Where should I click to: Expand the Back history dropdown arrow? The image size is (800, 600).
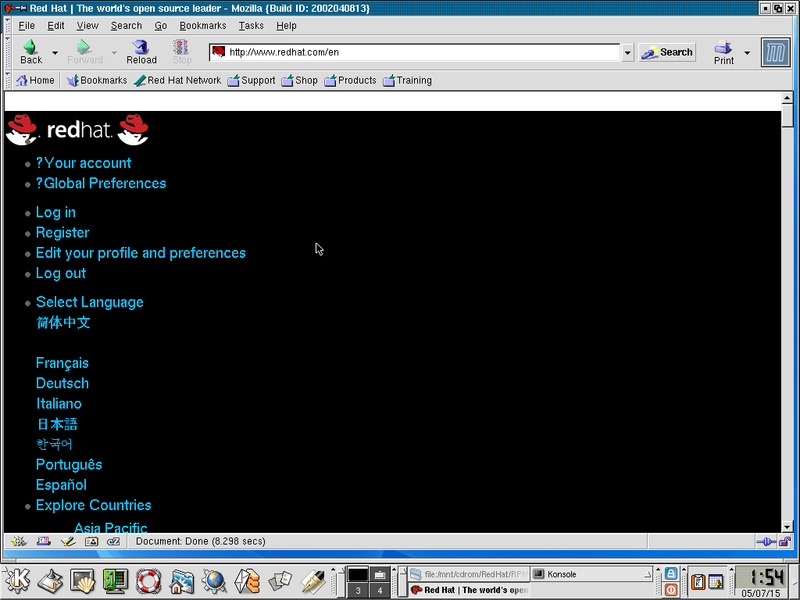pyautogui.click(x=55, y=53)
